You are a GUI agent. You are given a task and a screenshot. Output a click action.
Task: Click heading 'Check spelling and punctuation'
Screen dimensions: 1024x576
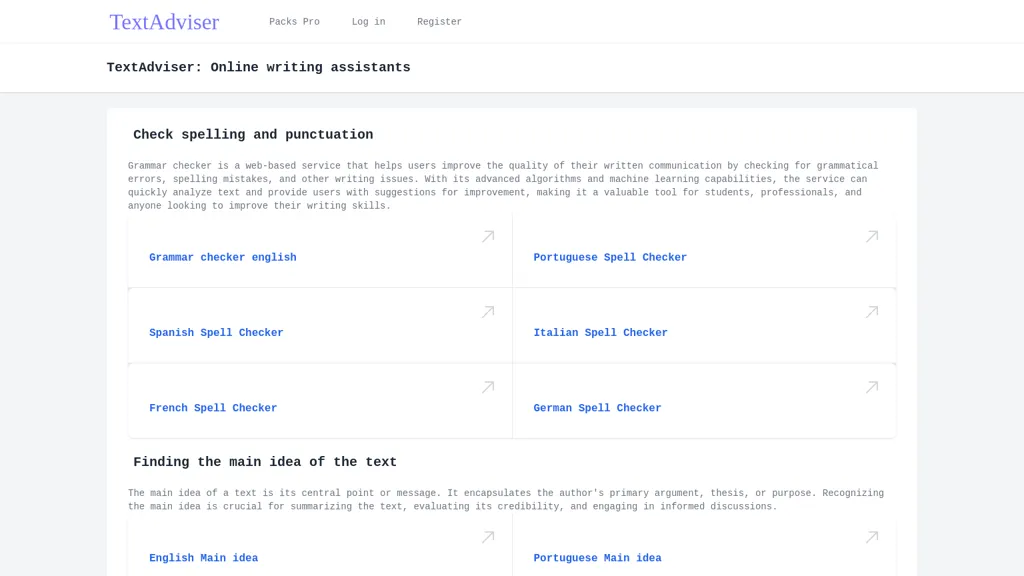[253, 135]
